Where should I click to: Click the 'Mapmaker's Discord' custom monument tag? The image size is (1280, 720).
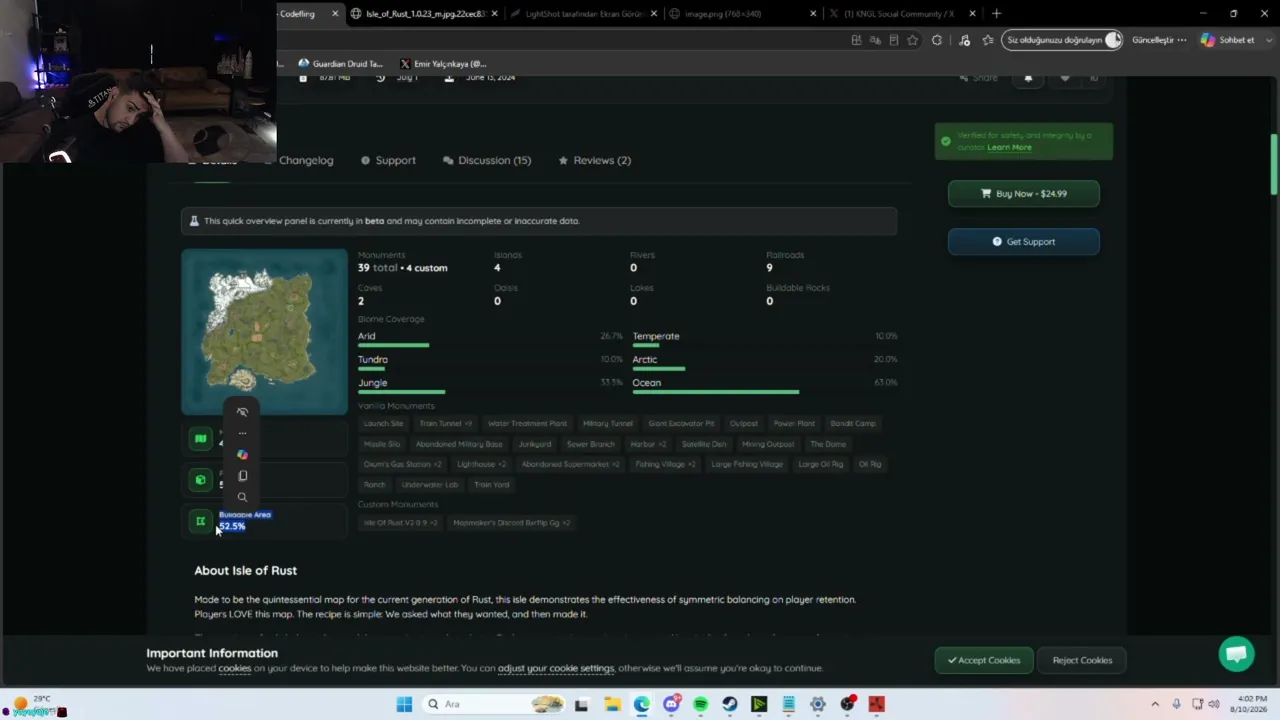point(511,523)
